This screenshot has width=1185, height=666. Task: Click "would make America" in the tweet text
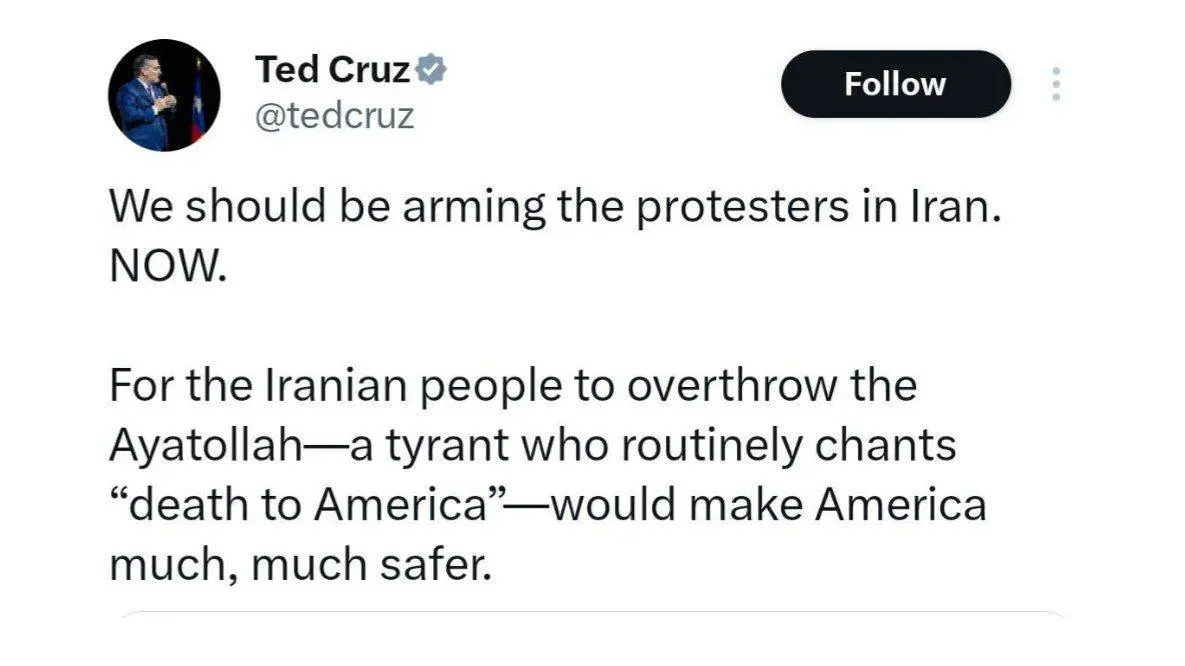click(x=768, y=505)
